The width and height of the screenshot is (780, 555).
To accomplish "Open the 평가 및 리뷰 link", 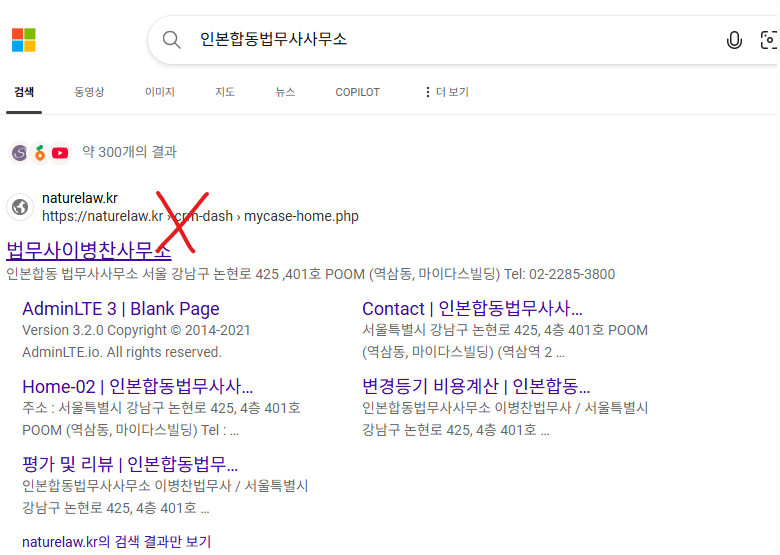I will (130, 464).
